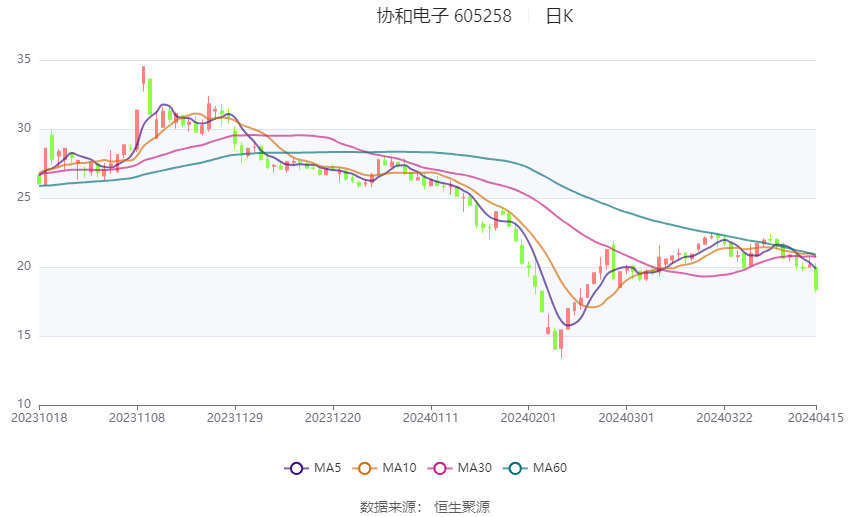Click the 20240301 date axis label
850x517 pixels.
click(626, 418)
